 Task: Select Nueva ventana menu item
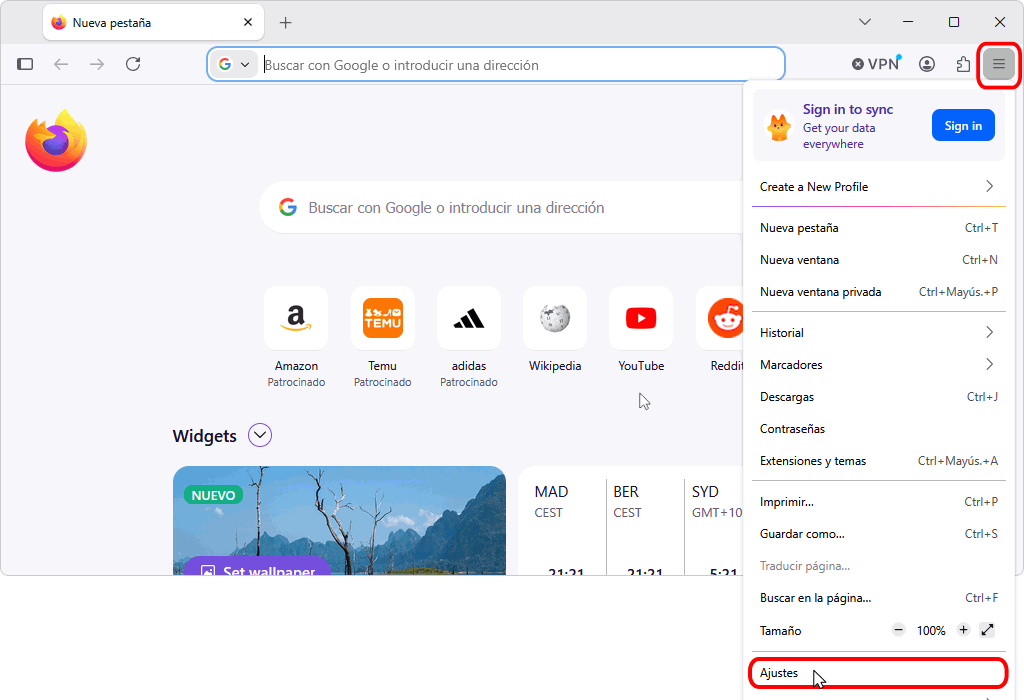[878, 260]
